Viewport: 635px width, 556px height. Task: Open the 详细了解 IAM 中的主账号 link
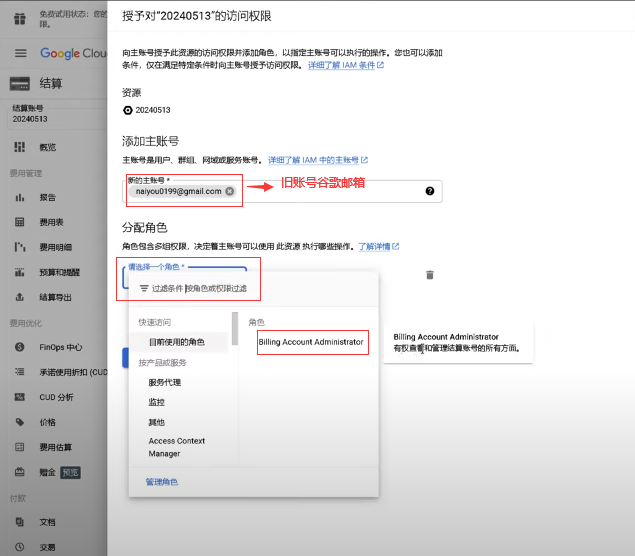point(318,160)
